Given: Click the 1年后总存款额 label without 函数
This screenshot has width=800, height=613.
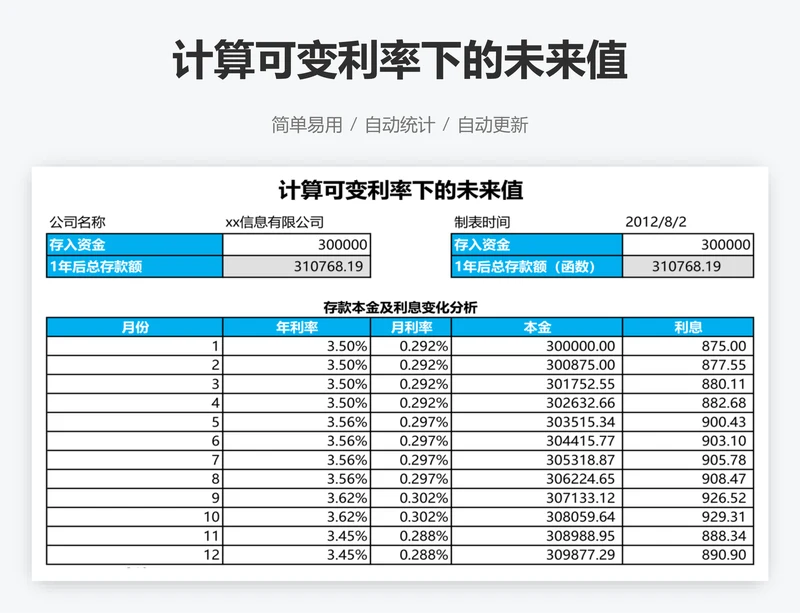Looking at the screenshot, I should coord(135,266).
